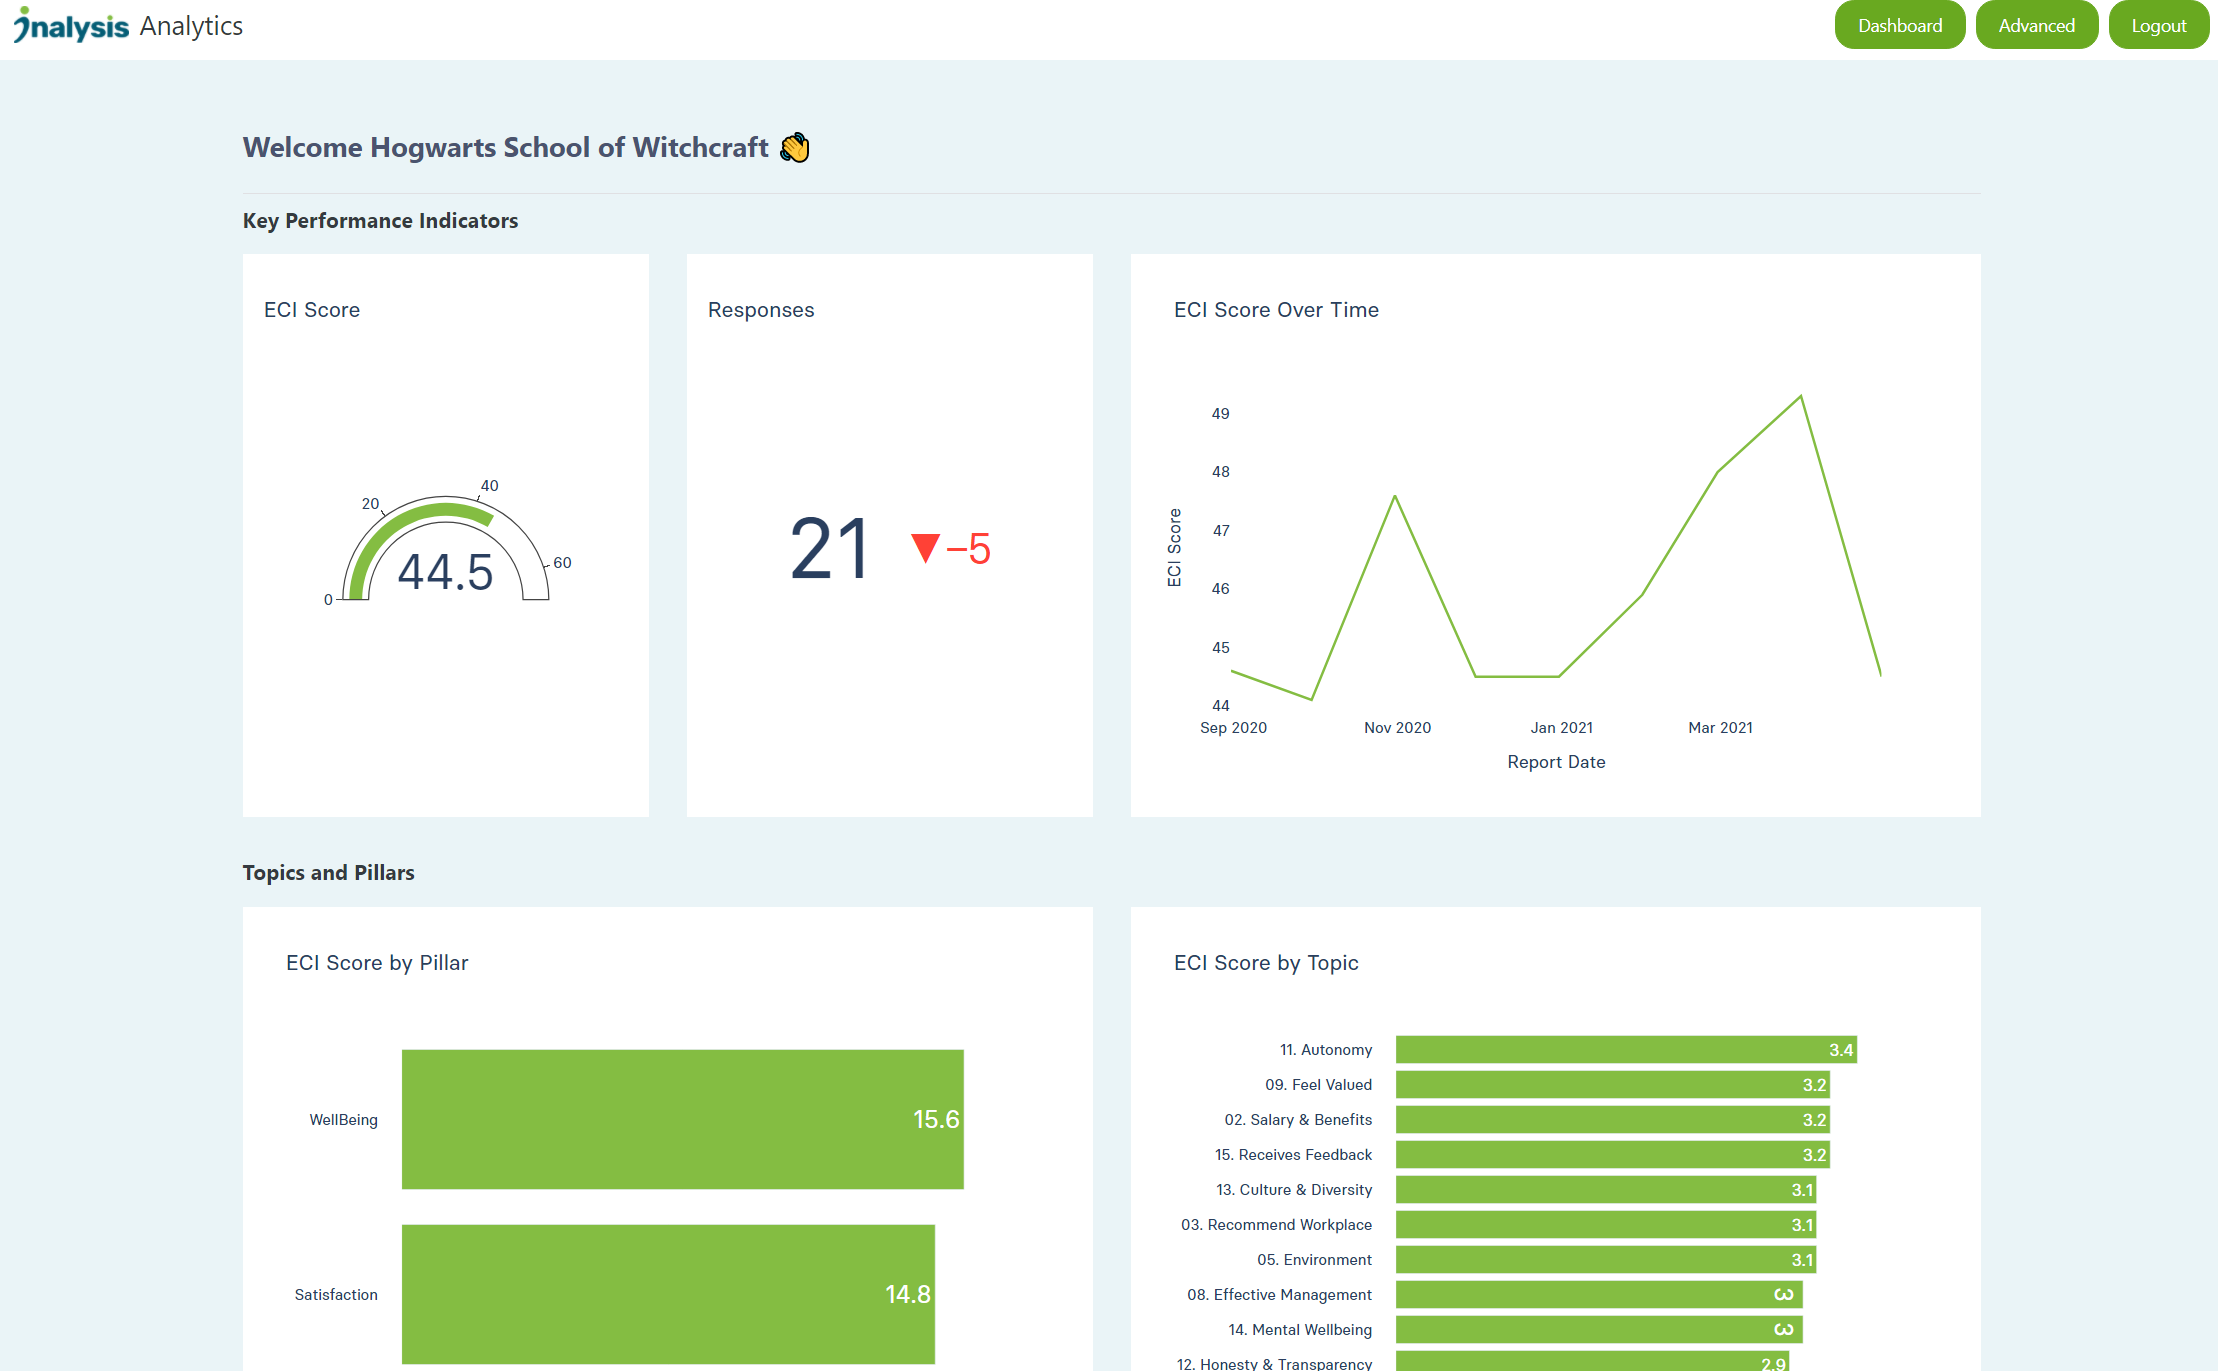Open the Dashboard page
The width and height of the screenshot is (2218, 1371).
pyautogui.click(x=1899, y=26)
